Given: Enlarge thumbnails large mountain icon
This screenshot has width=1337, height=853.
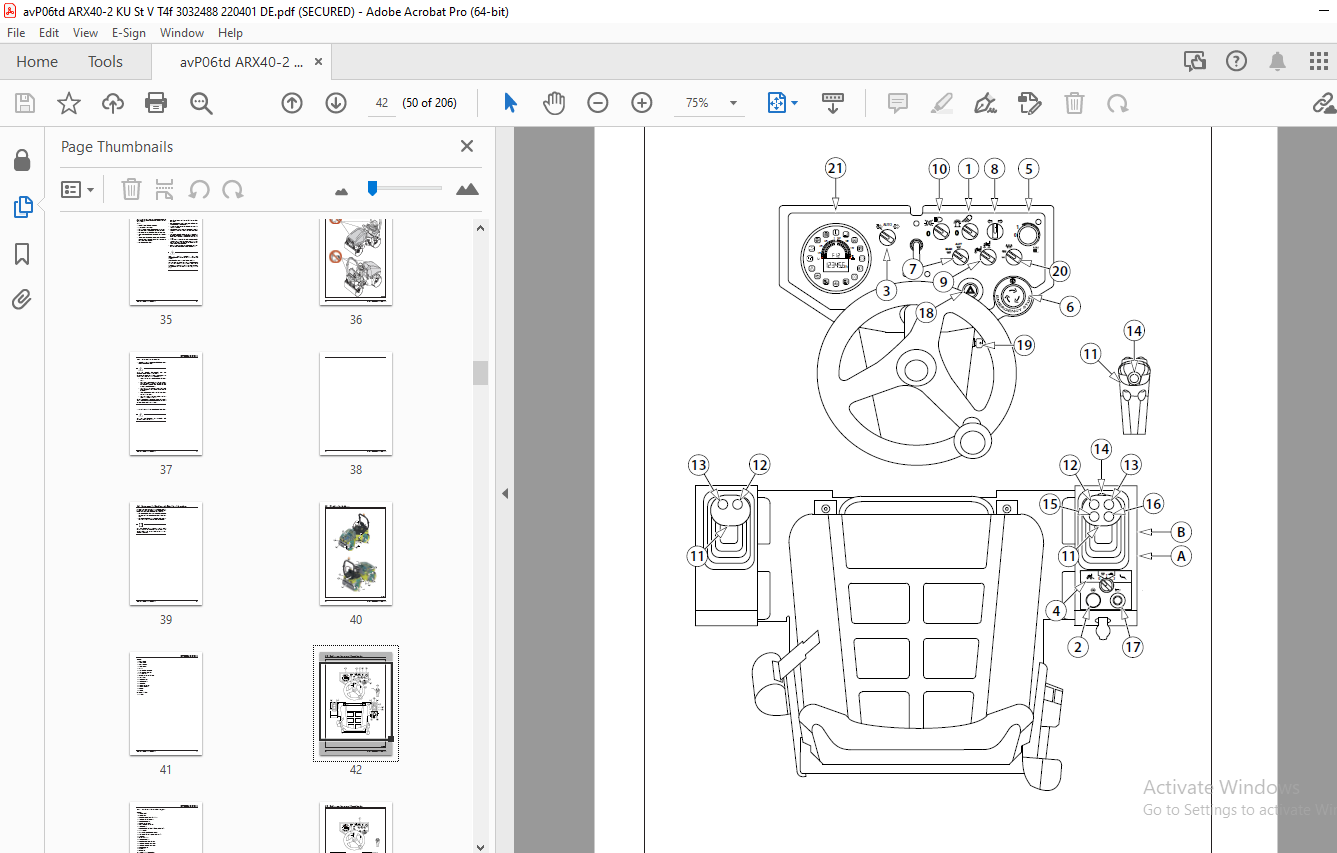Looking at the screenshot, I should (467, 189).
